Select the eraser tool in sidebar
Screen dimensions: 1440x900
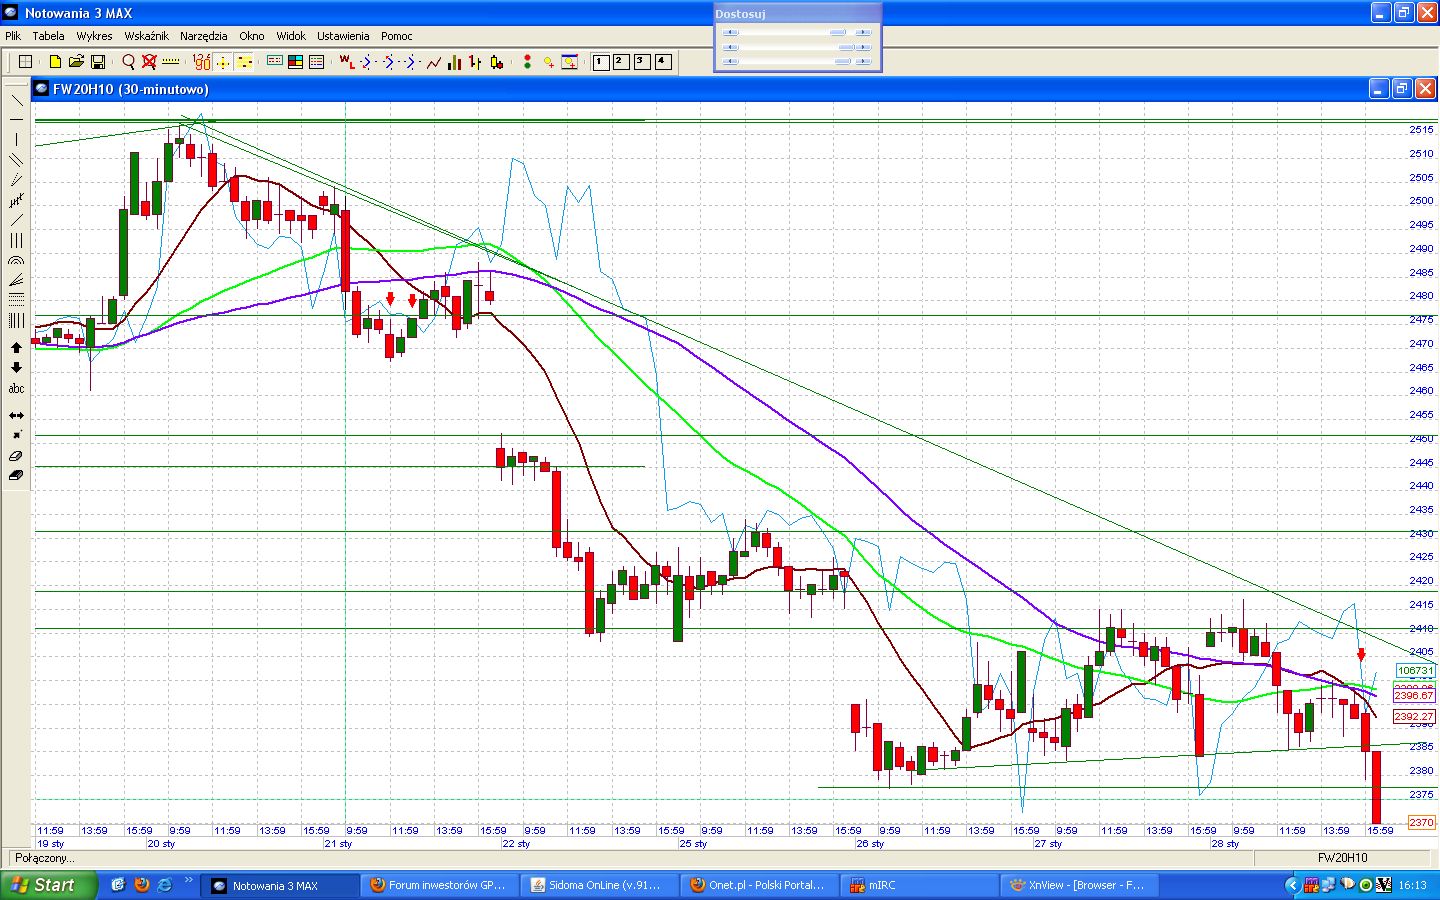point(16,456)
